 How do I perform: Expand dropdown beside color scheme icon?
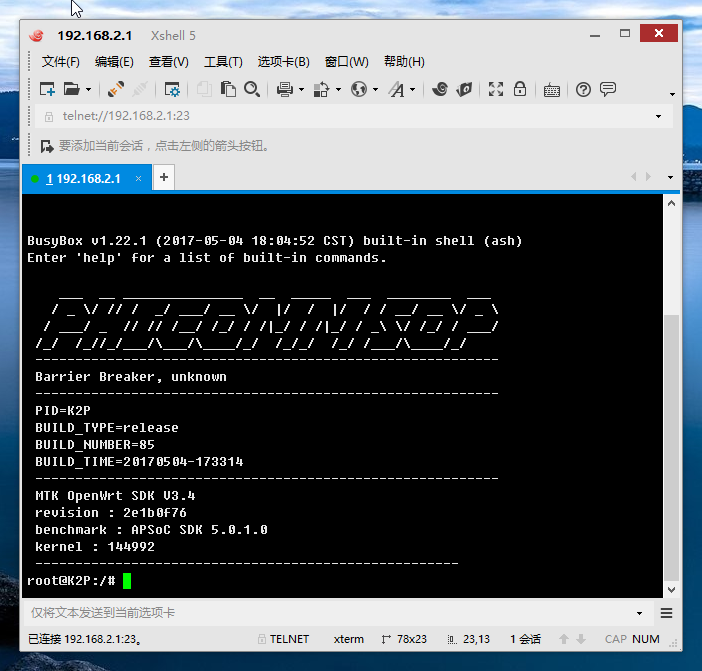[338, 90]
